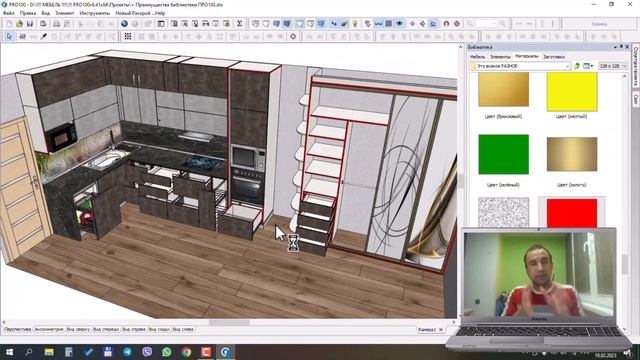
Task: Click the New project icon
Action: click(9, 24)
